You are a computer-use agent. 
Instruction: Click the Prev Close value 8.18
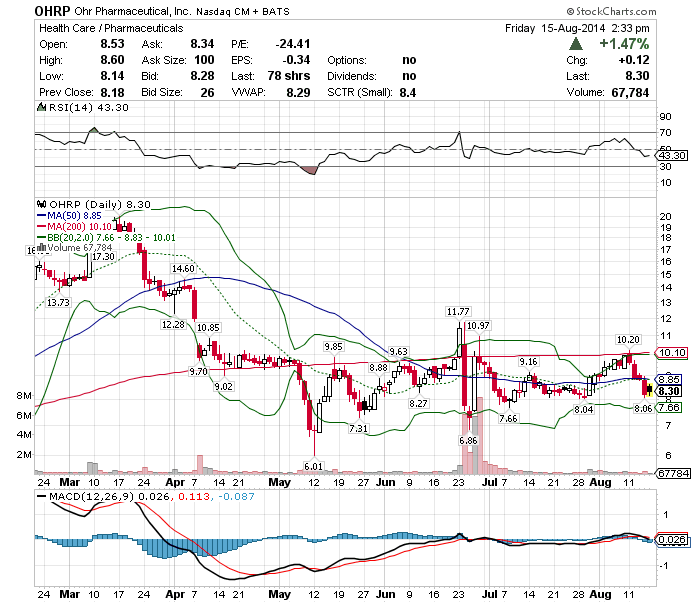click(112, 92)
